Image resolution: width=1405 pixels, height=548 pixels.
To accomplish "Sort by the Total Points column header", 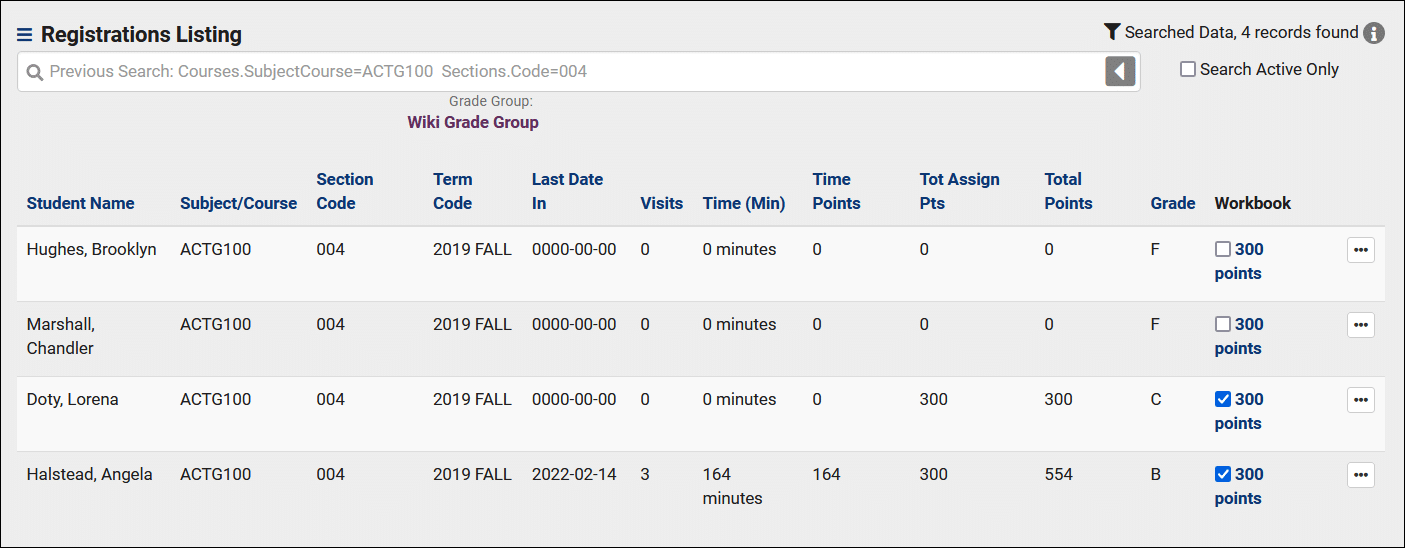I will point(1068,191).
